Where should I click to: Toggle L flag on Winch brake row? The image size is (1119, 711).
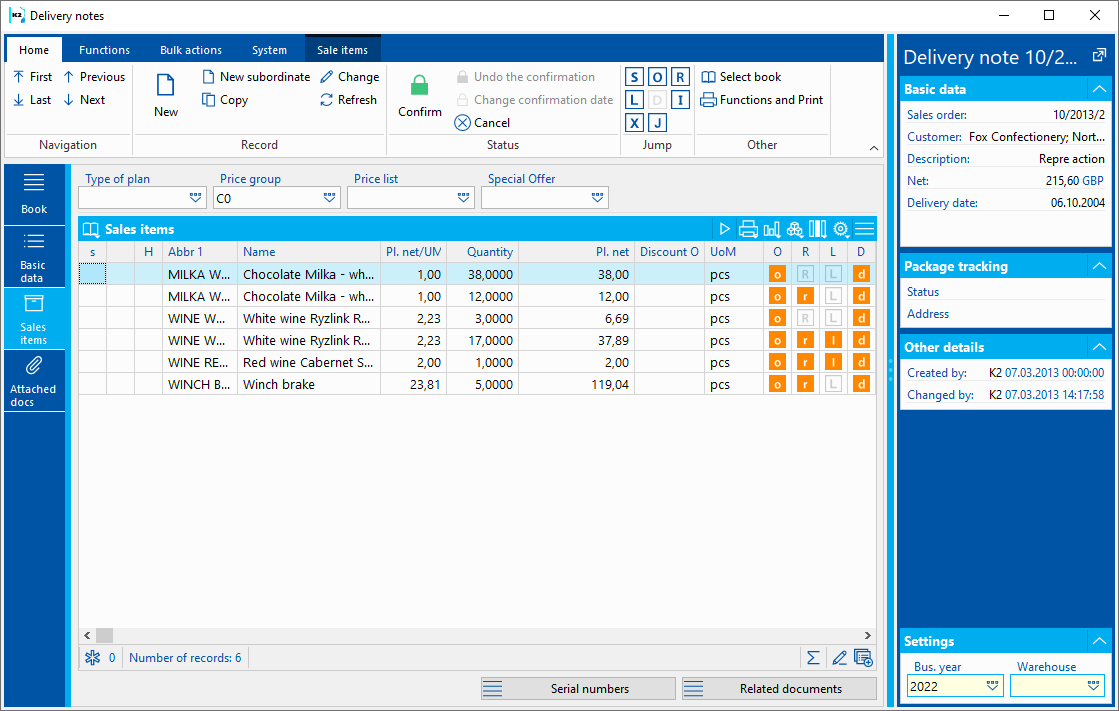click(x=833, y=384)
